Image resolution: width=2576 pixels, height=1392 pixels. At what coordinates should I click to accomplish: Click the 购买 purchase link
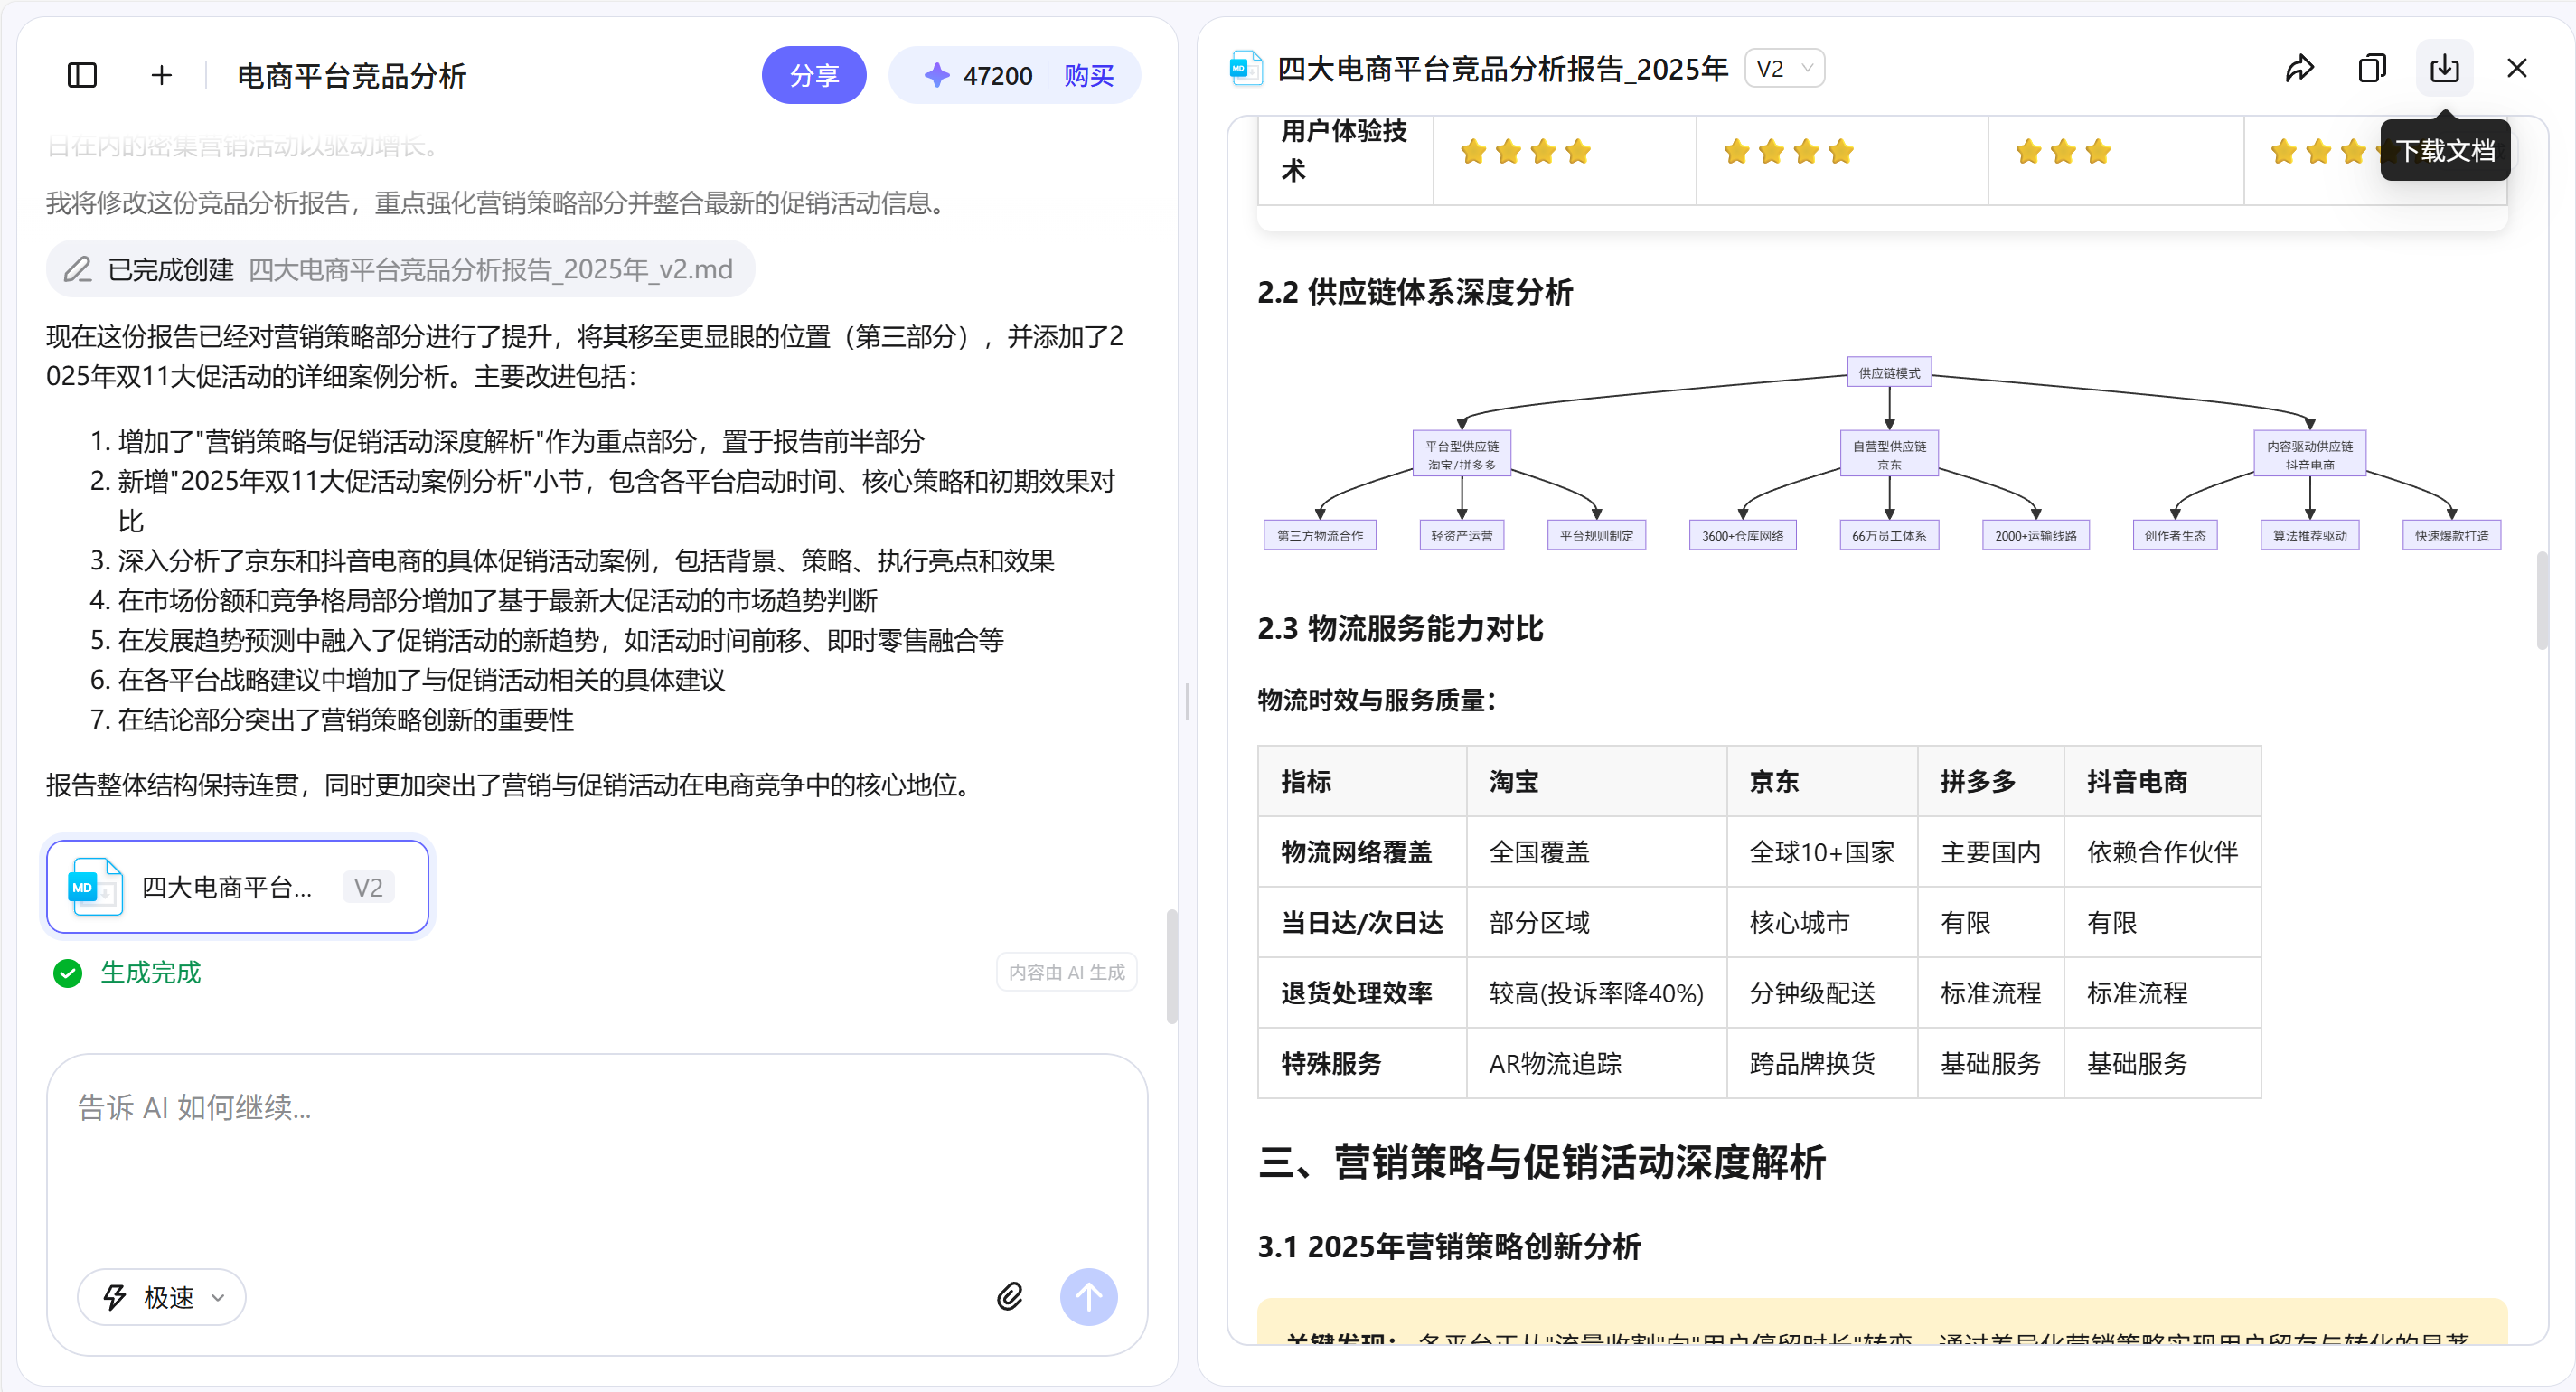(x=1088, y=75)
